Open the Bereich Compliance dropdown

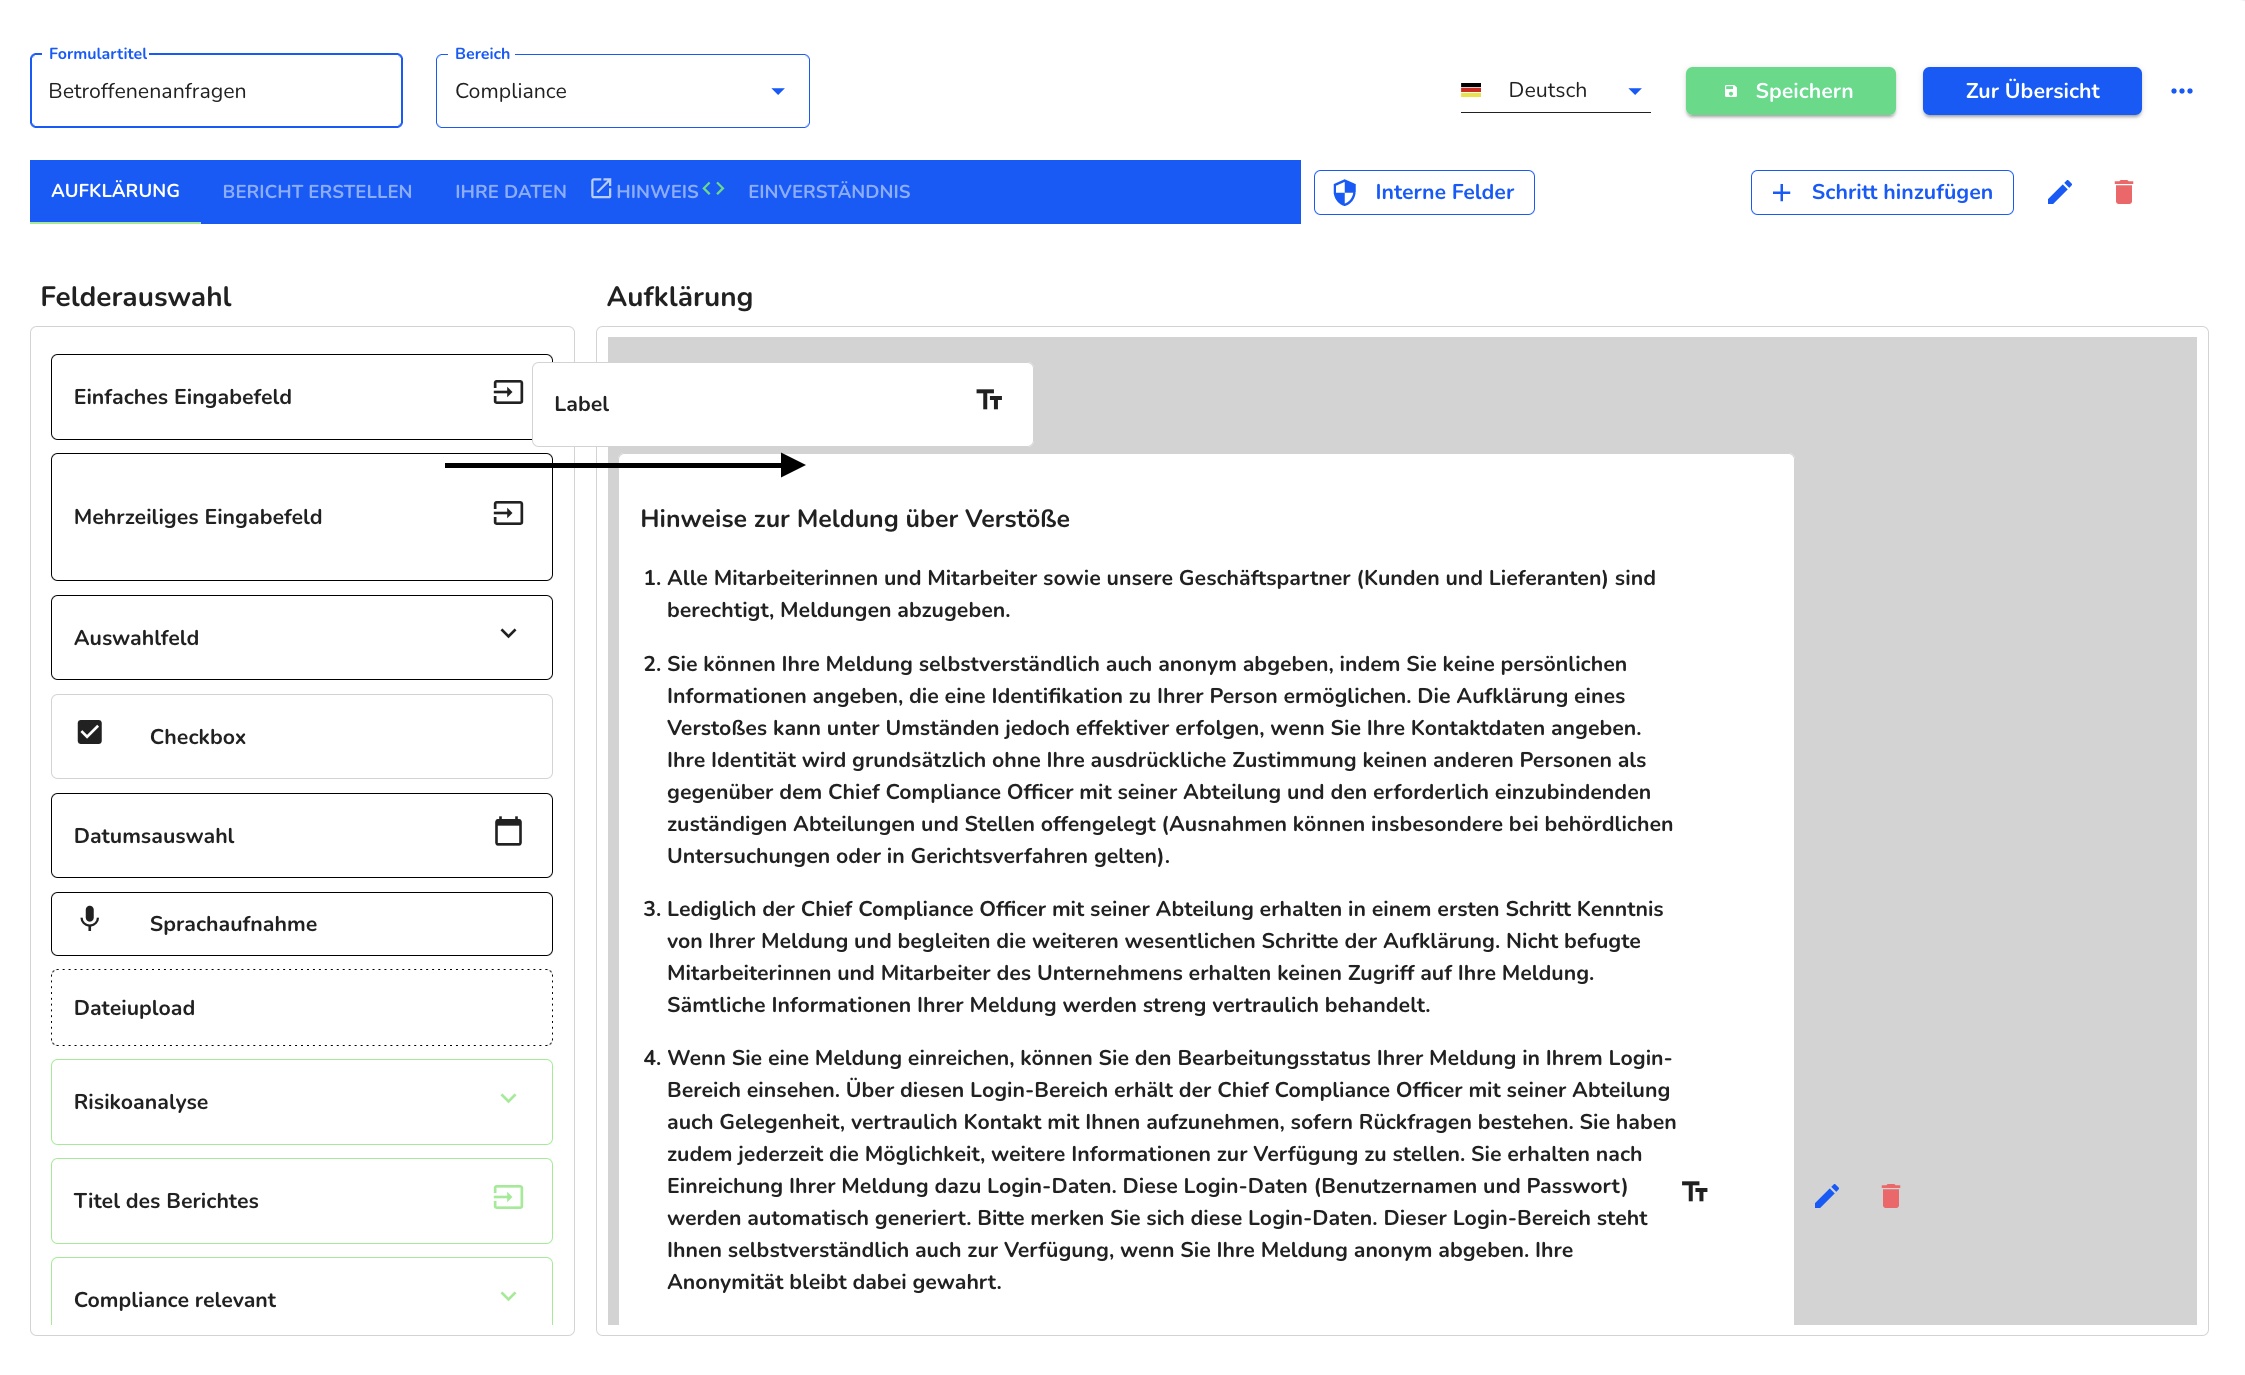622,91
